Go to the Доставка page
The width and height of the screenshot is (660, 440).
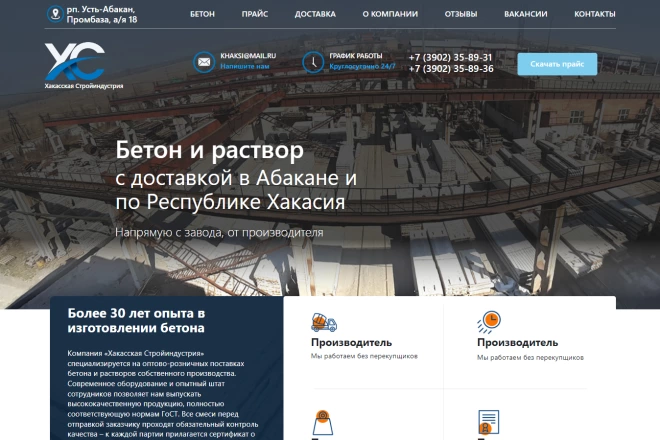point(315,15)
